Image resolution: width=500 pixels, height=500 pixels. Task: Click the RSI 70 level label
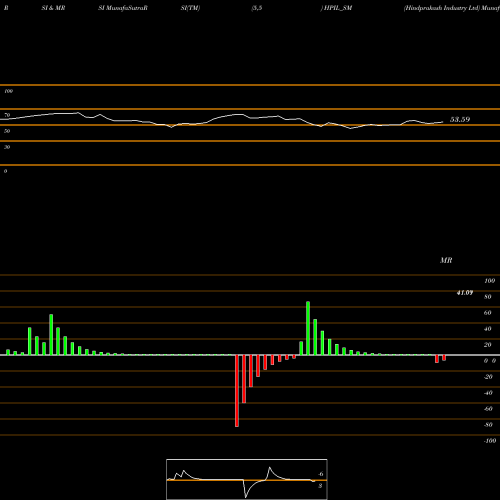click(x=7, y=115)
